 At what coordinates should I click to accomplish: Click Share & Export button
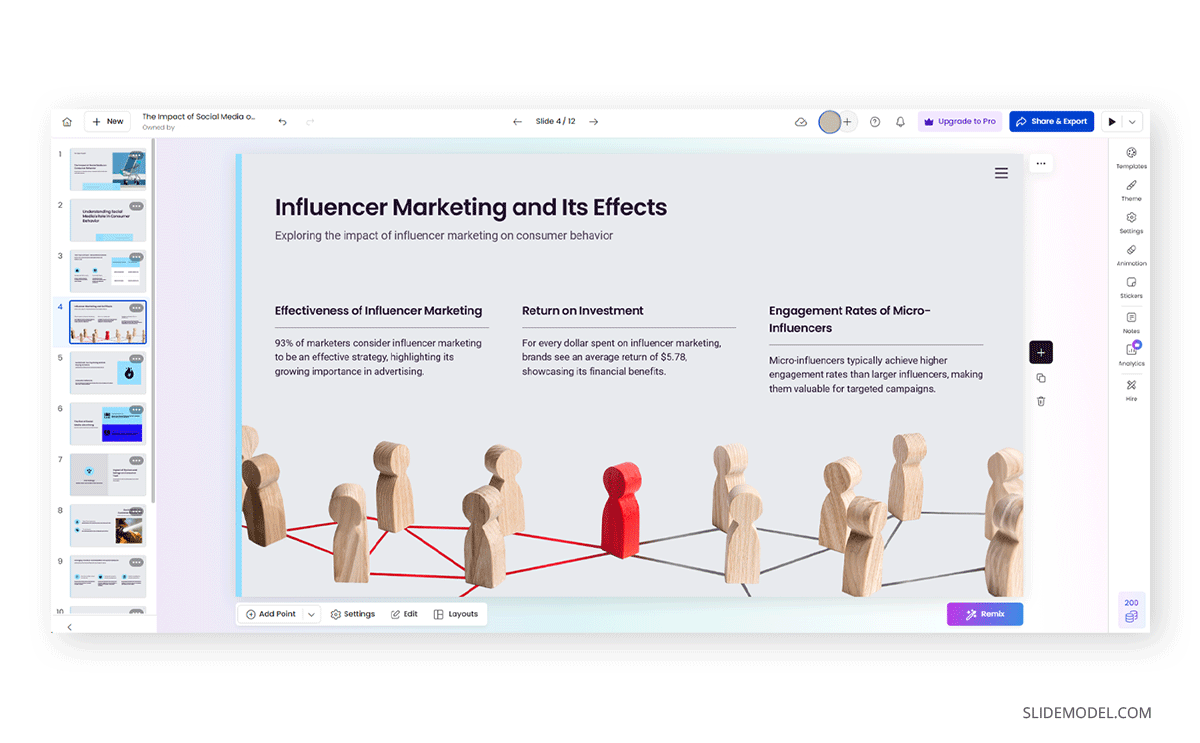point(1051,122)
